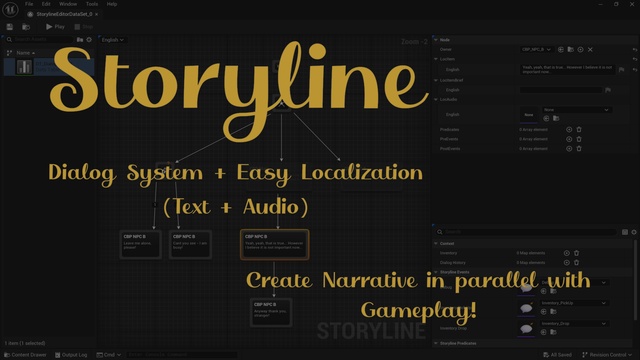The height and width of the screenshot is (360, 640).
Task: Open the Inventory_PickUp event dropdown
Action: (573, 303)
